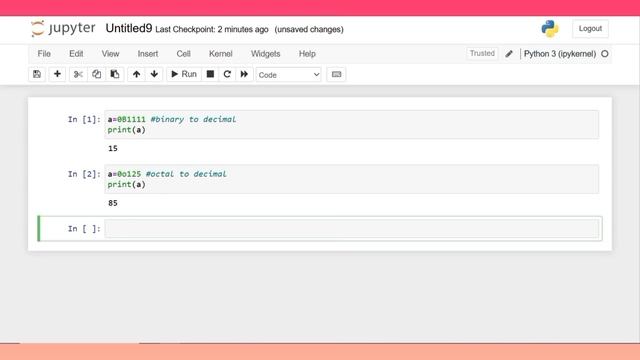The width and height of the screenshot is (640, 360).
Task: Click code line a=0o125 in cell 2
Action: coord(167,174)
